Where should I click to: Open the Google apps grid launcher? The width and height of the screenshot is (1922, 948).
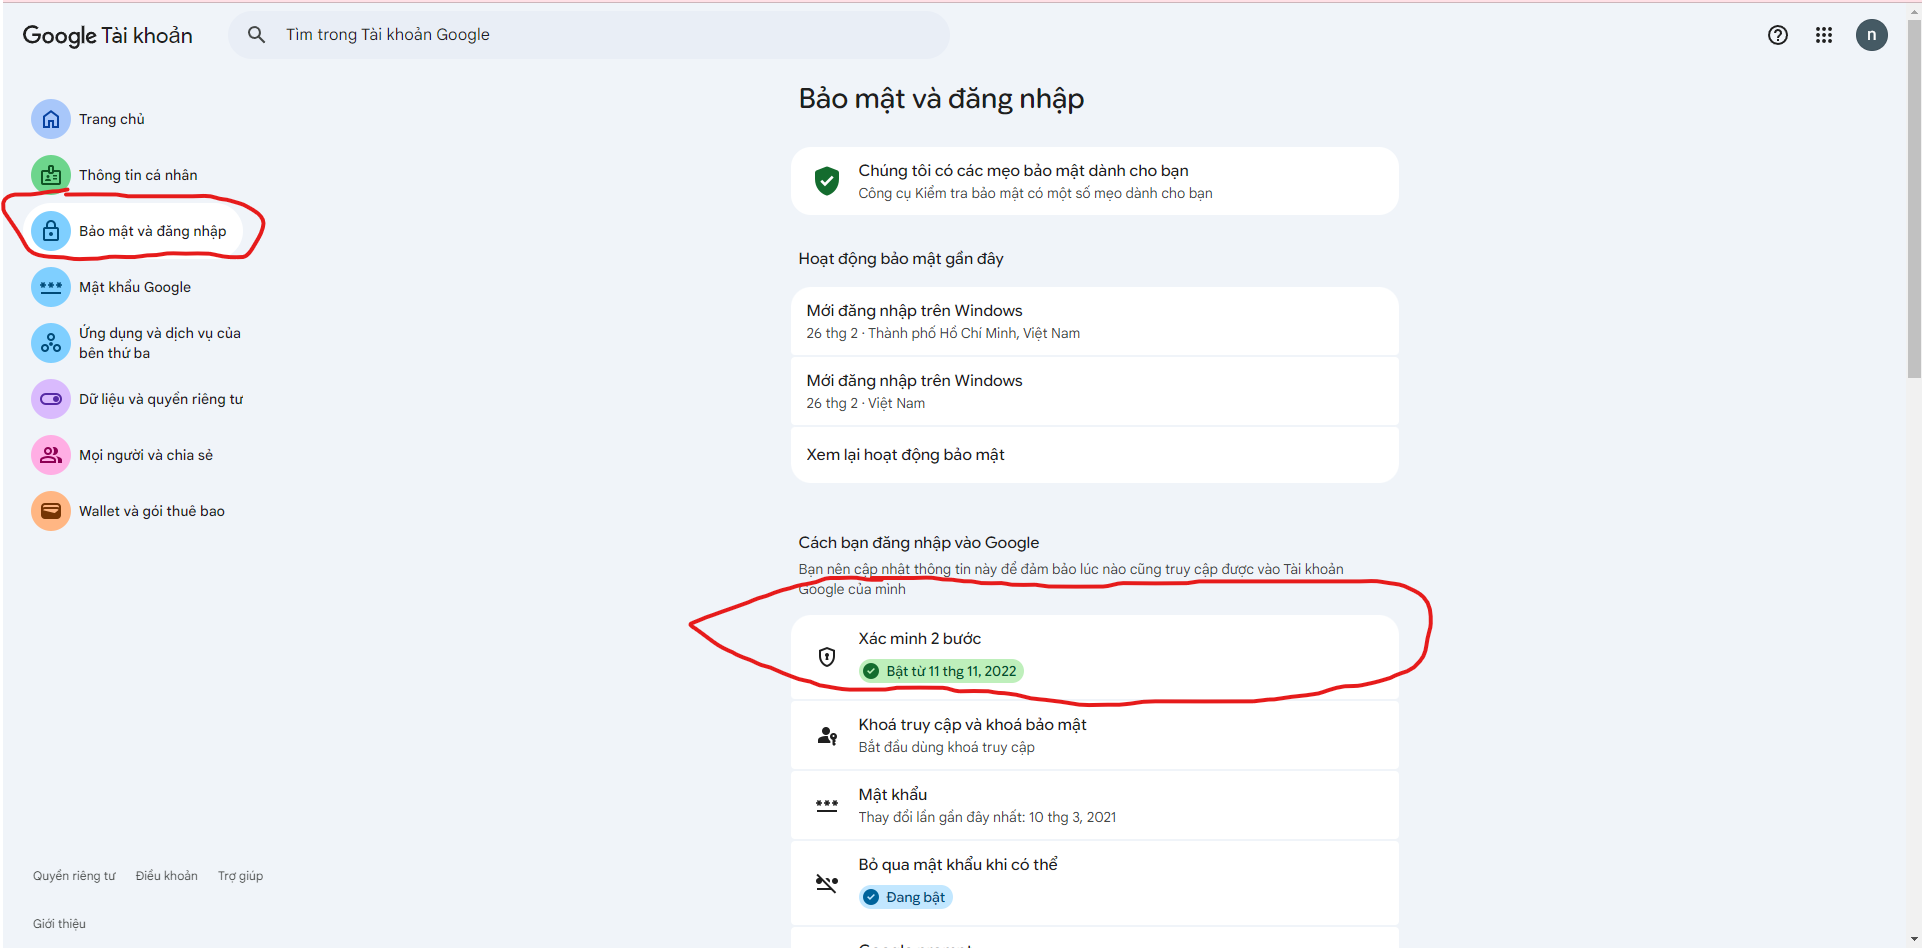point(1824,35)
